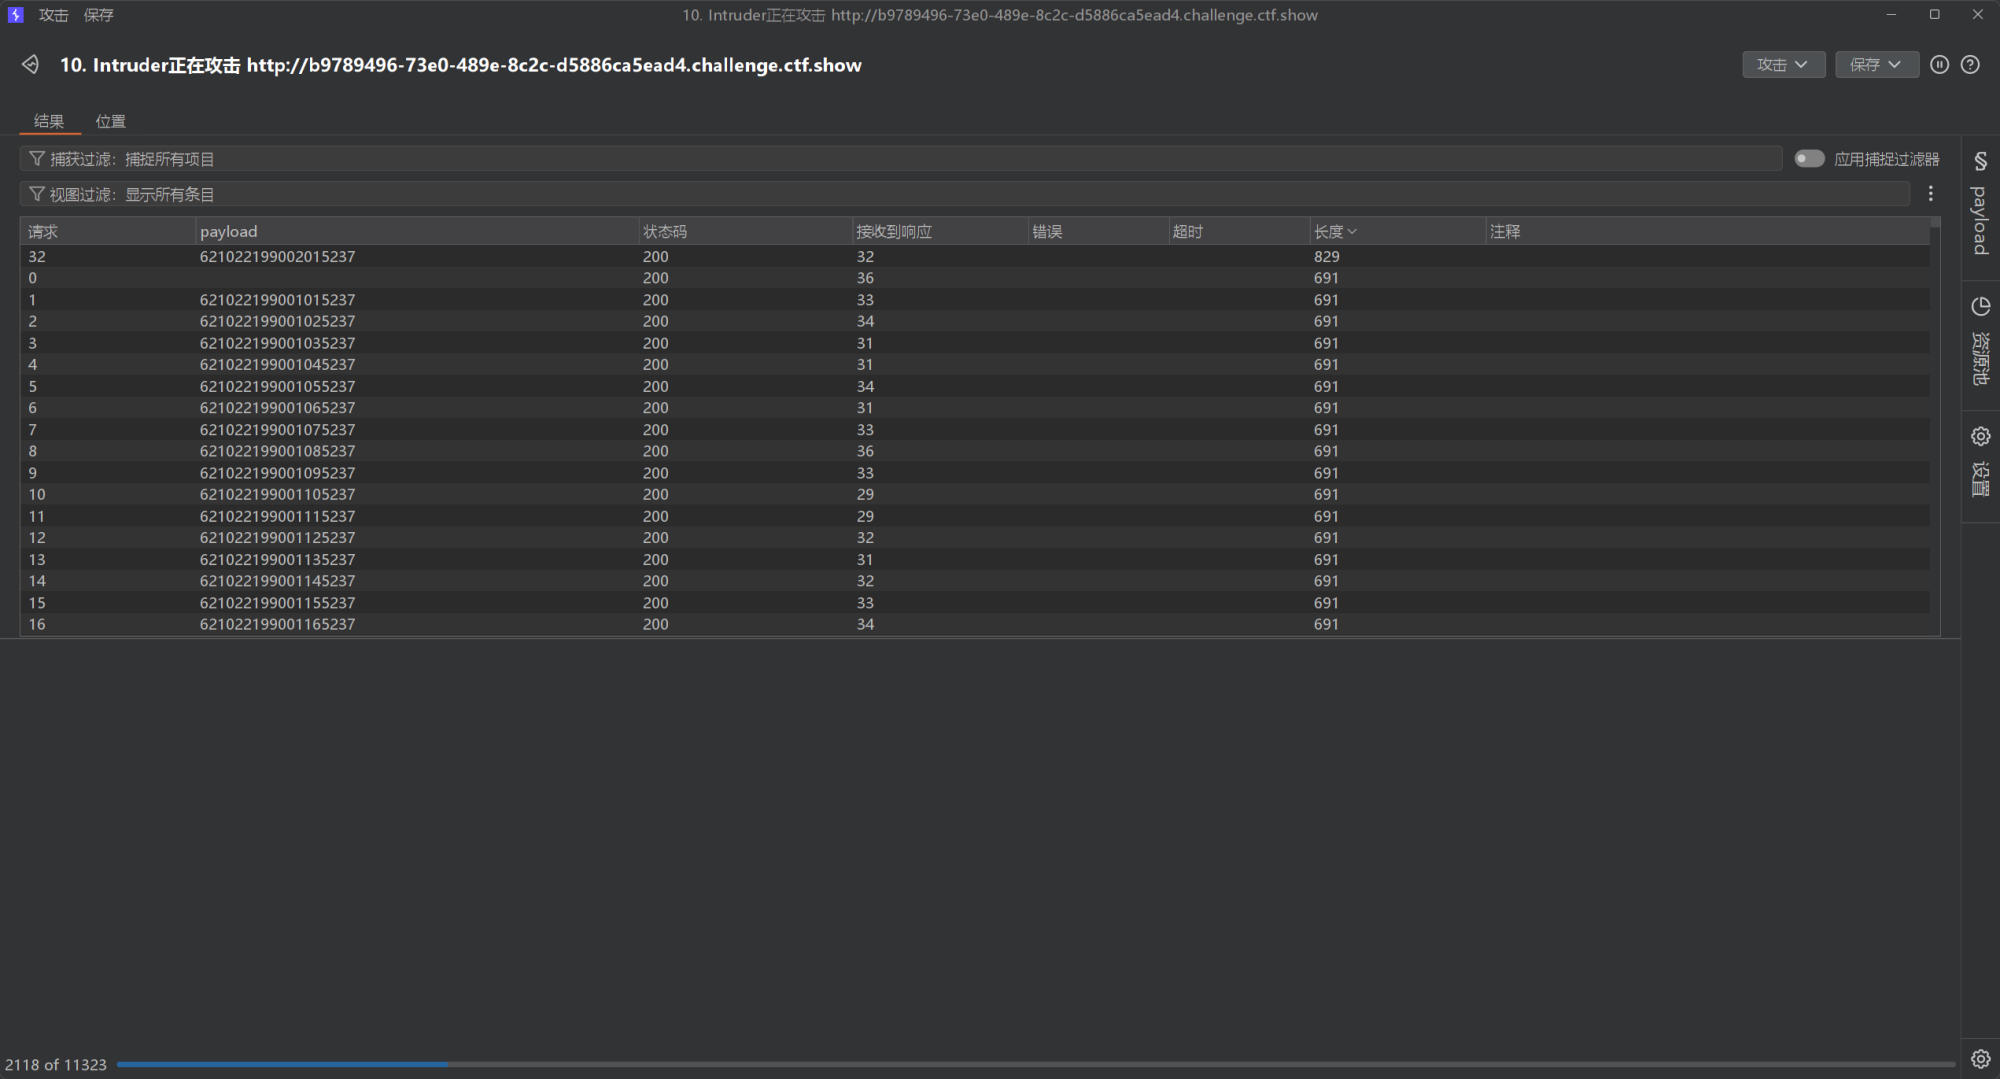Expand the 攻击 dropdown button at top right

[x=1783, y=65]
